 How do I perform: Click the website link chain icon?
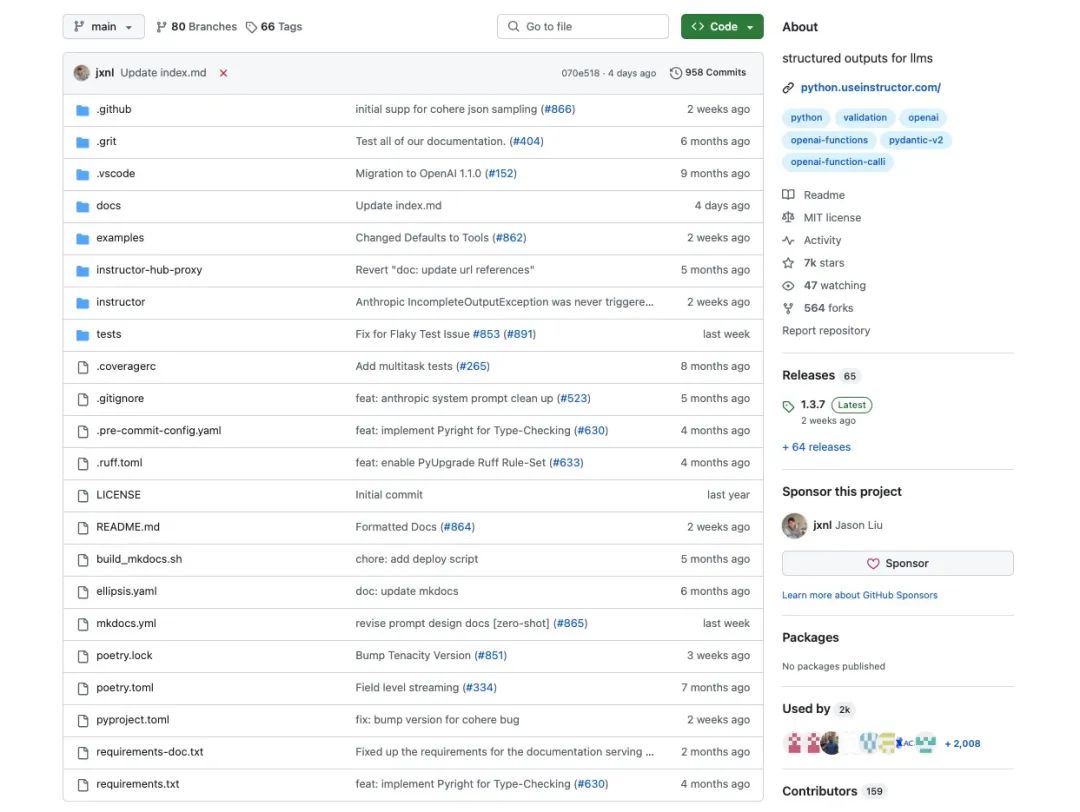[x=788, y=88]
